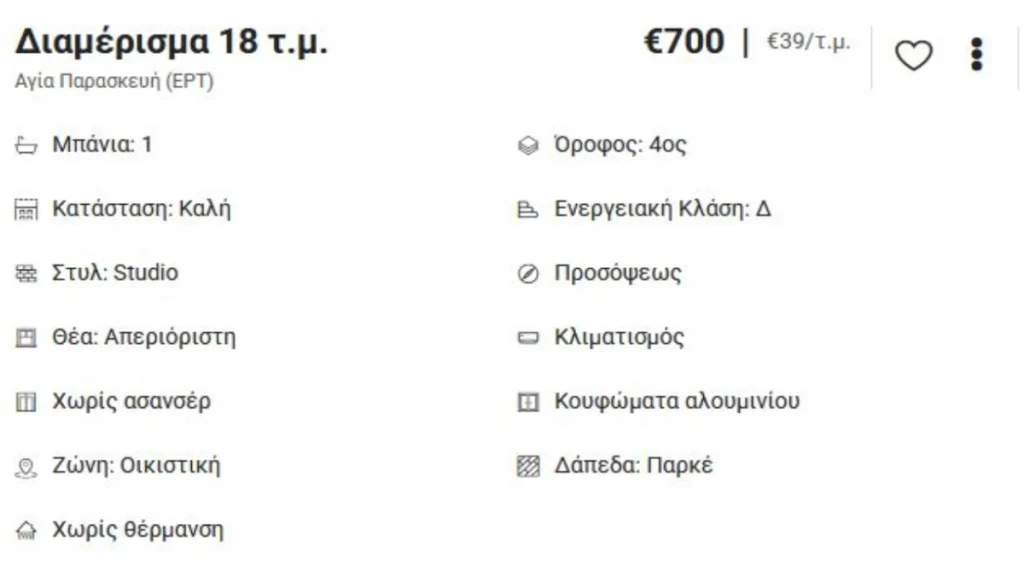
Task: Click the condition icon beside Κατάσταση
Action: click(26, 210)
